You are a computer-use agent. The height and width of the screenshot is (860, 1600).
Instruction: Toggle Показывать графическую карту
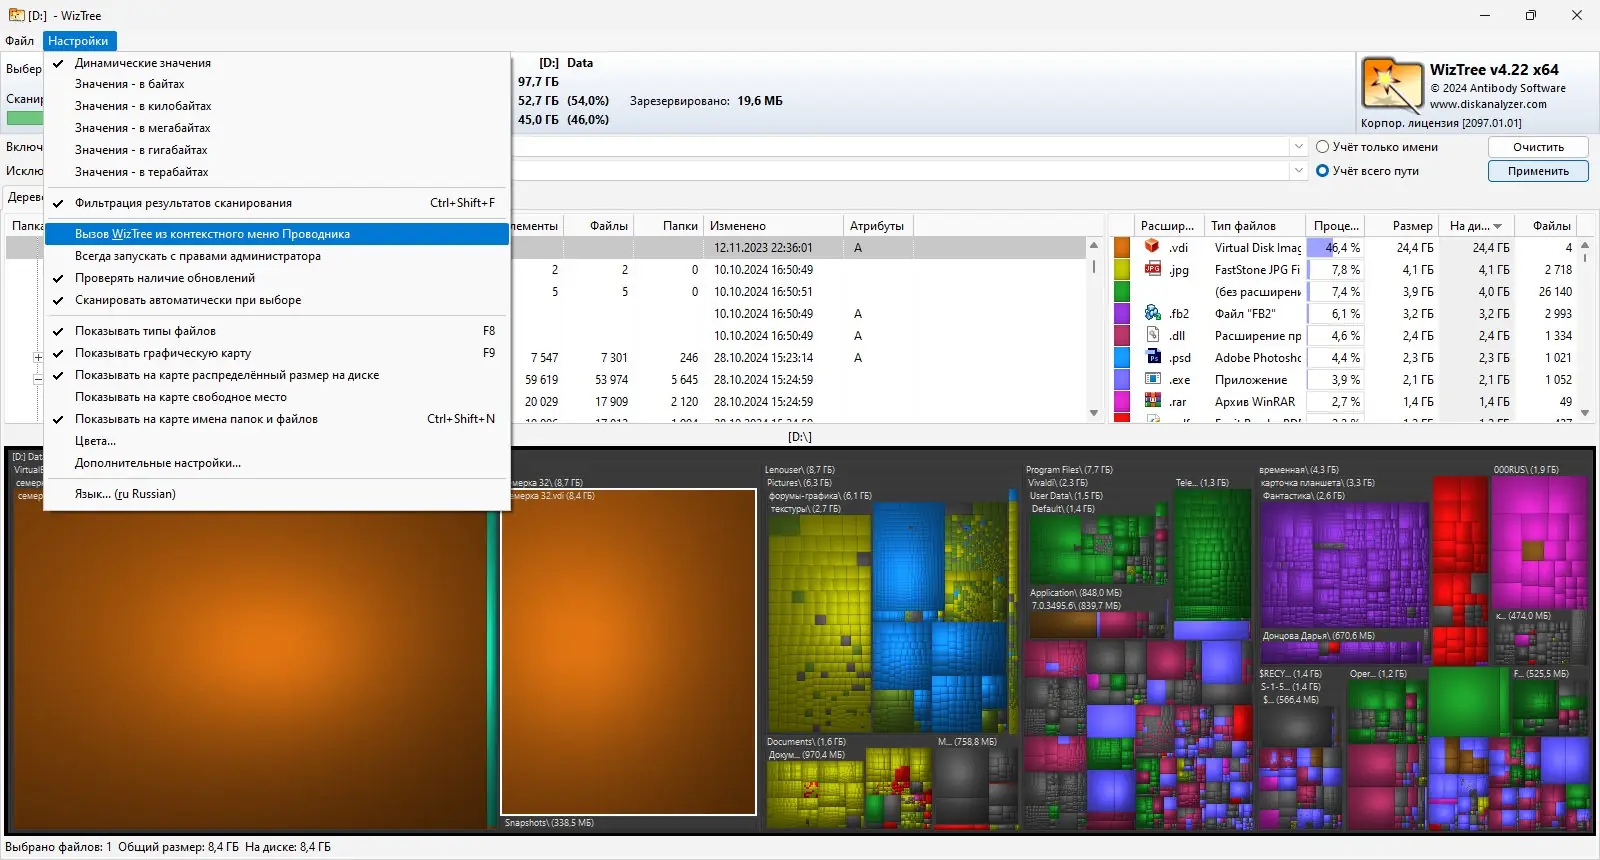[277, 353]
